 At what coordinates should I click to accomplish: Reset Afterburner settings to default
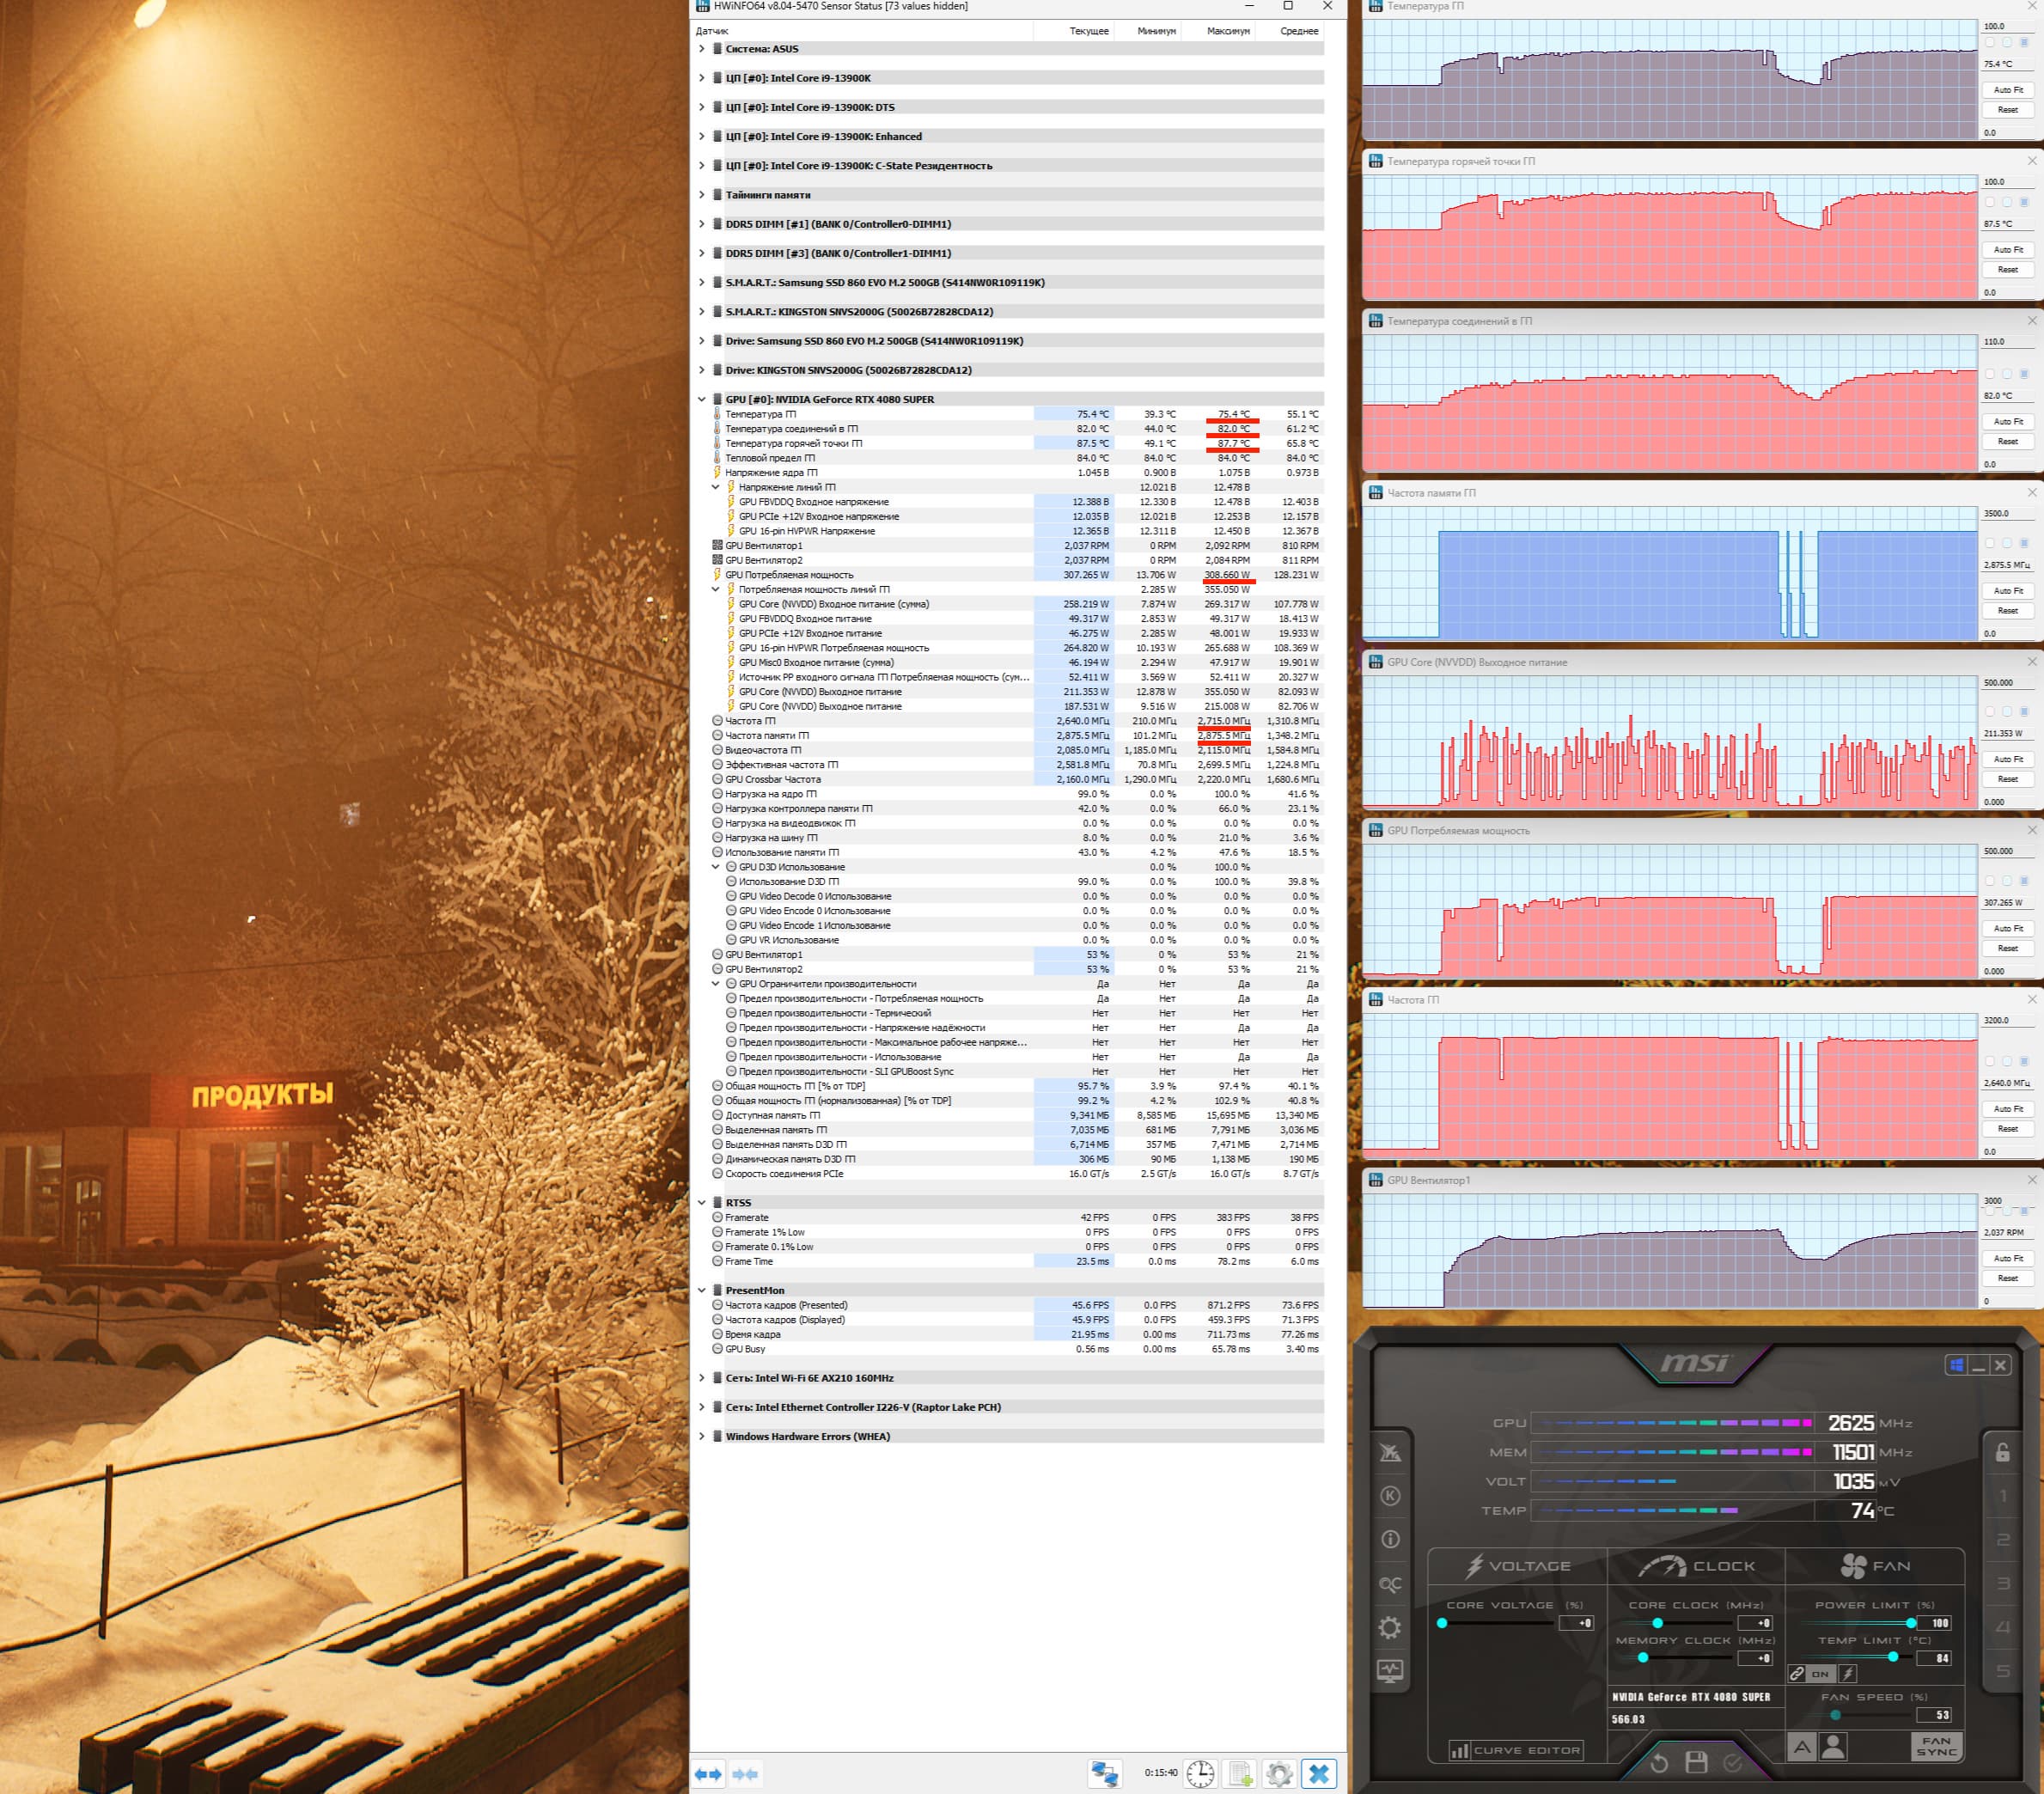[x=1659, y=1762]
